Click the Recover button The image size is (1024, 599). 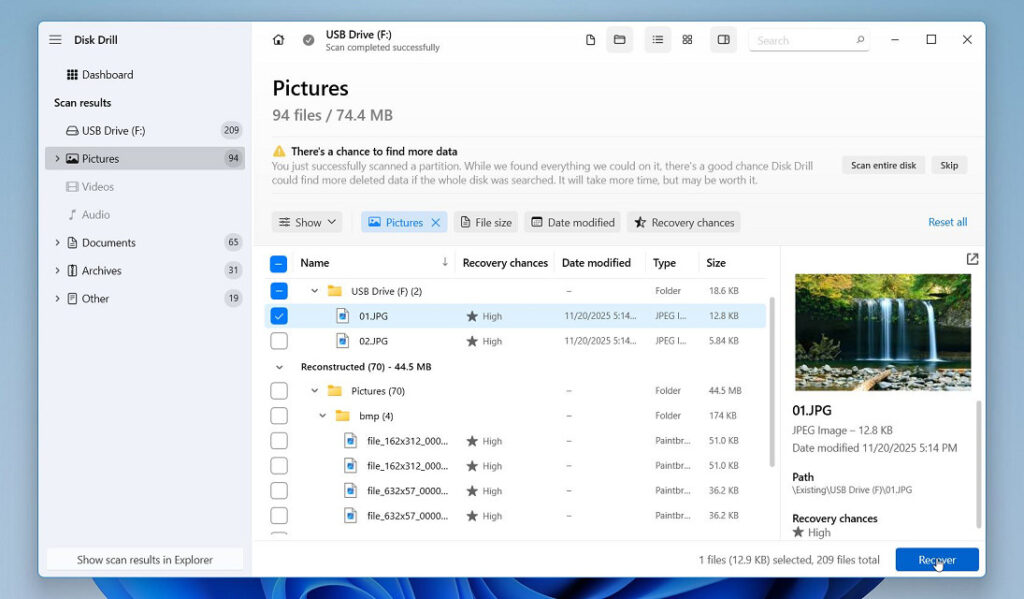(x=936, y=560)
